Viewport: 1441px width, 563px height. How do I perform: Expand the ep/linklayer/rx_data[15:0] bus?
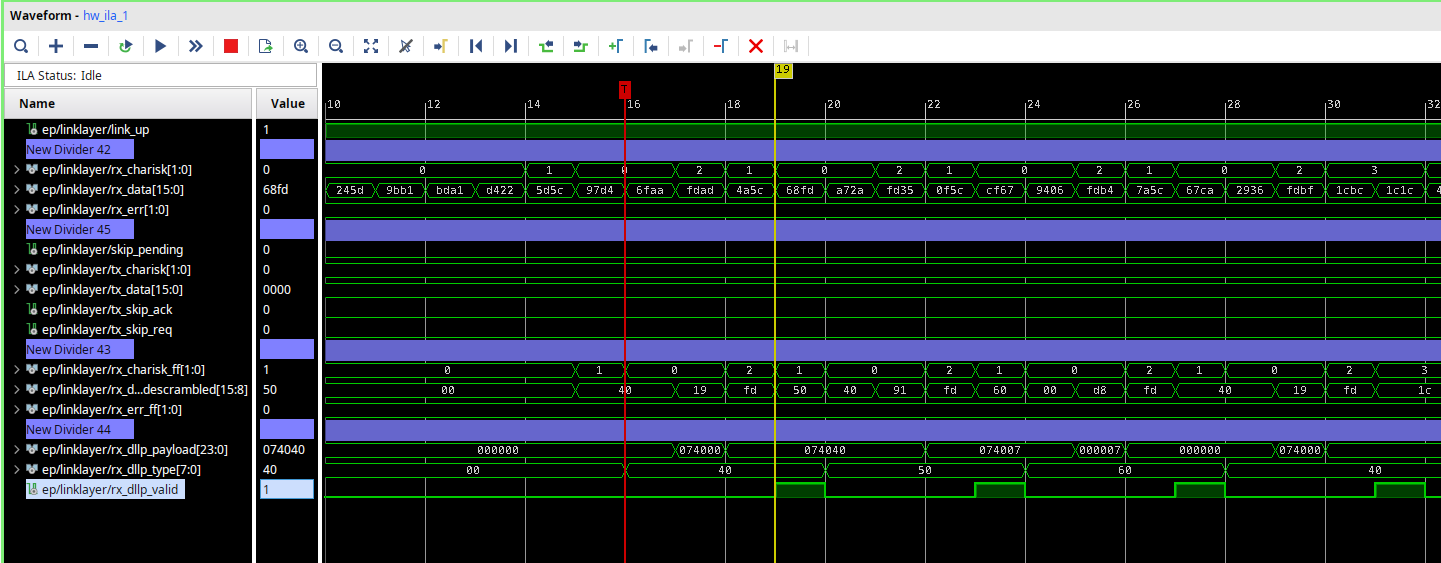16,190
